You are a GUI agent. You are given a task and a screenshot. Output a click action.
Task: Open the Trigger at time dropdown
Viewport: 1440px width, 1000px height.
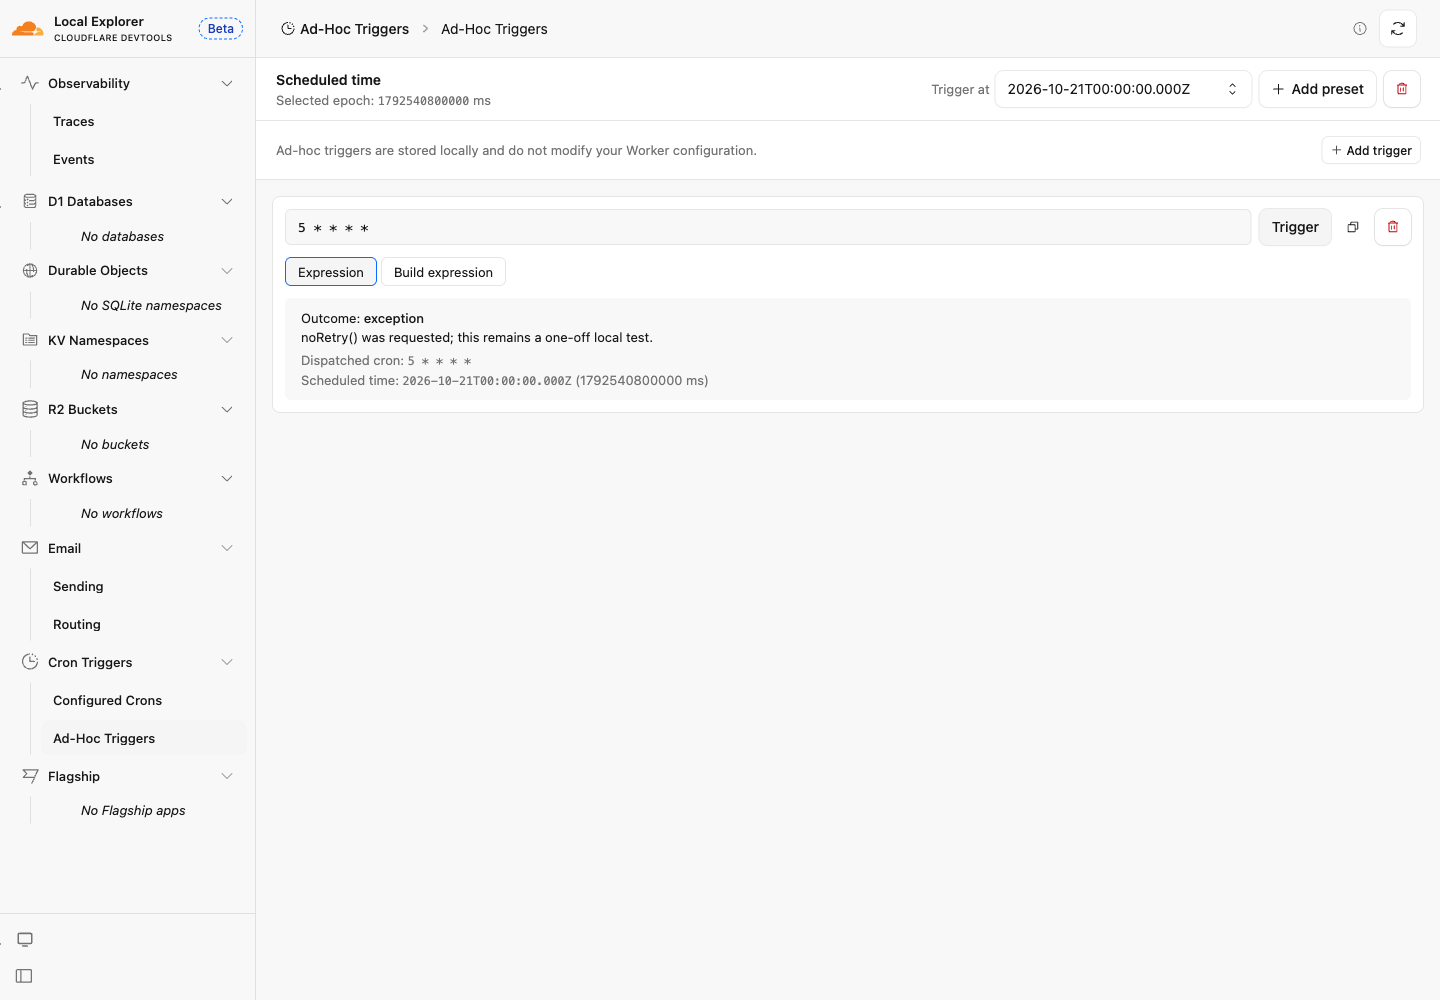point(1123,89)
